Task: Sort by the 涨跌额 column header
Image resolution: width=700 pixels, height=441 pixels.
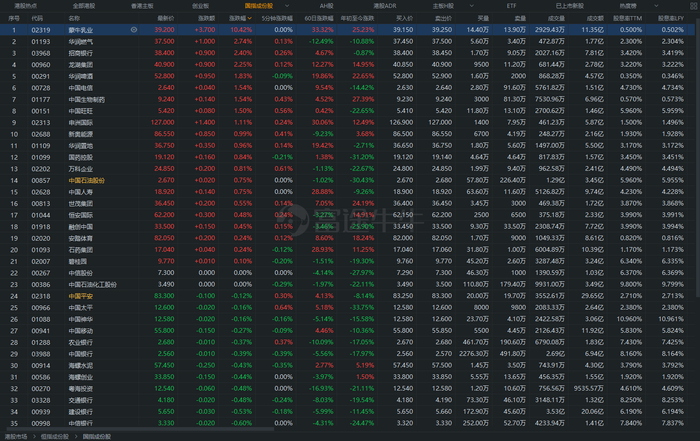Action: (x=206, y=18)
